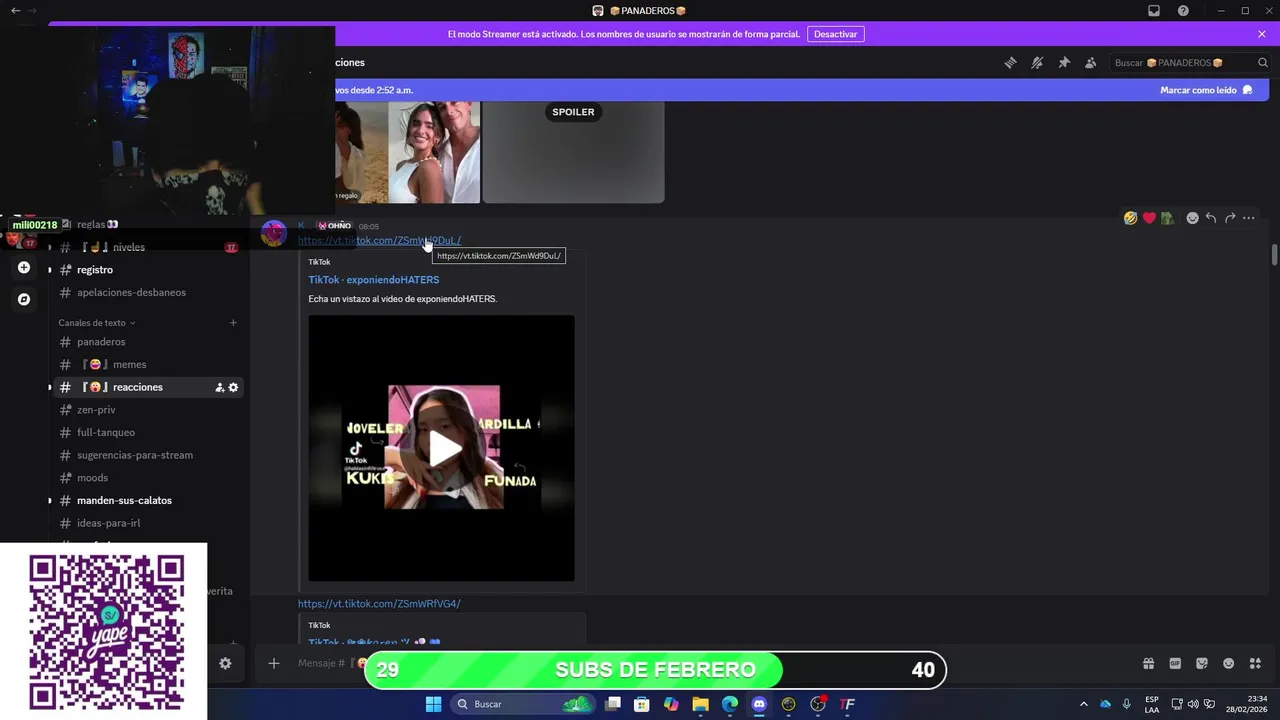This screenshot has height=720, width=1280.
Task: Toggle channel notification bell mute icon
Action: pos(1037,63)
